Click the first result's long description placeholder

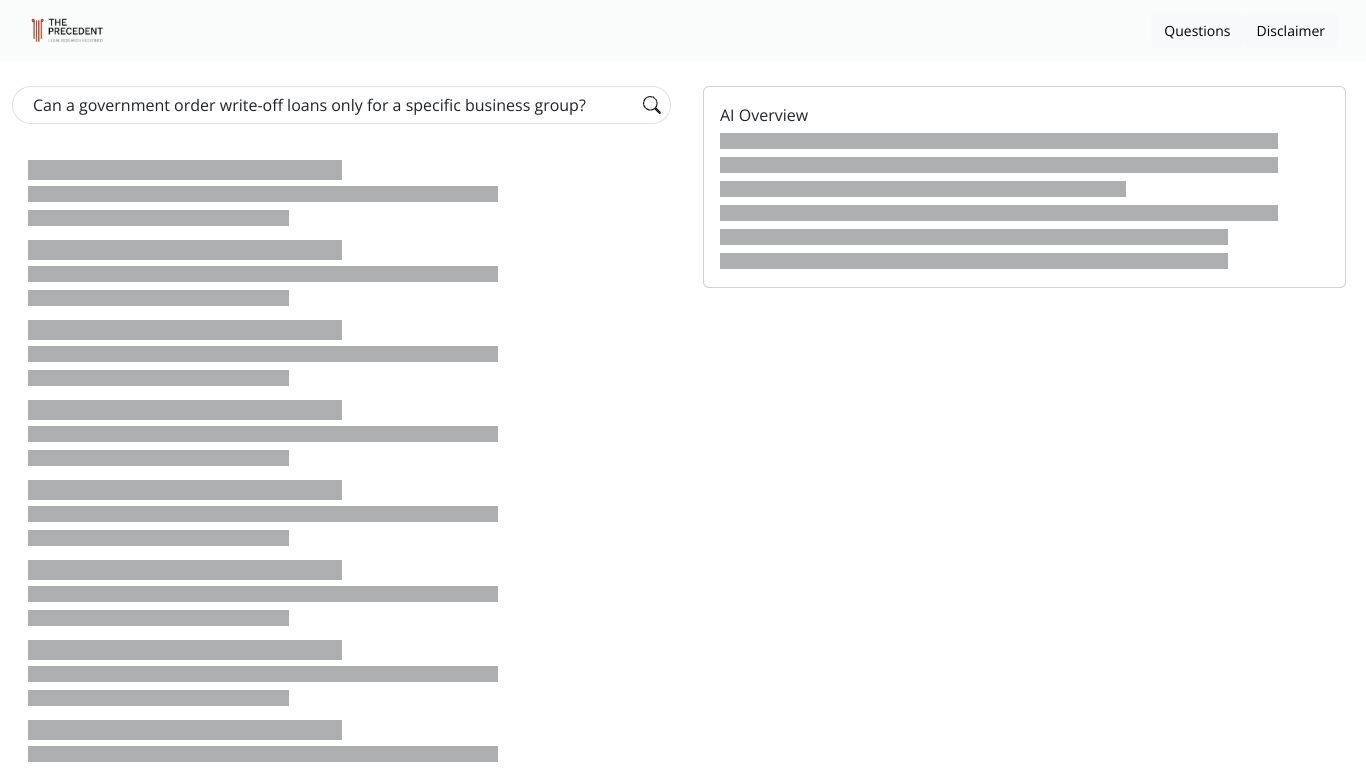[263, 194]
